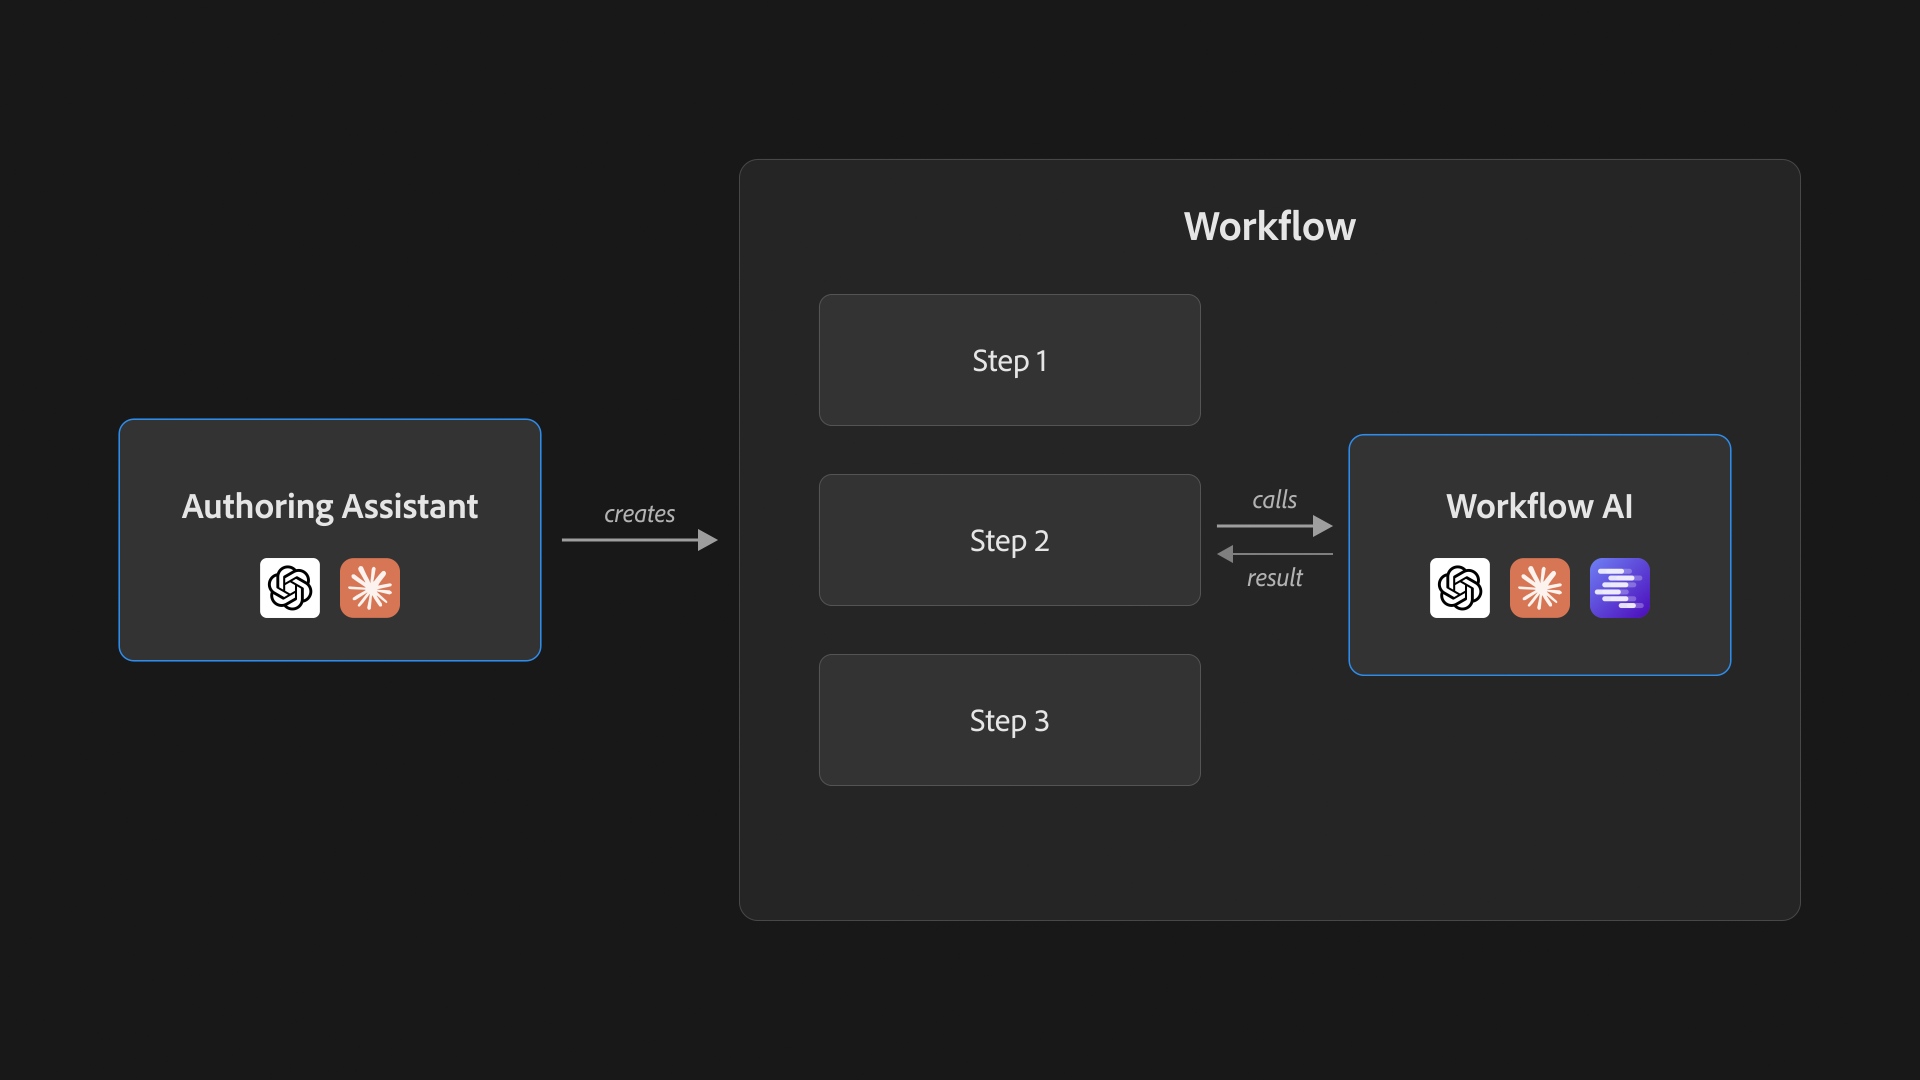Click the Claude starburst icon in Authoring Assistant
This screenshot has width=1920, height=1080.
(370, 588)
